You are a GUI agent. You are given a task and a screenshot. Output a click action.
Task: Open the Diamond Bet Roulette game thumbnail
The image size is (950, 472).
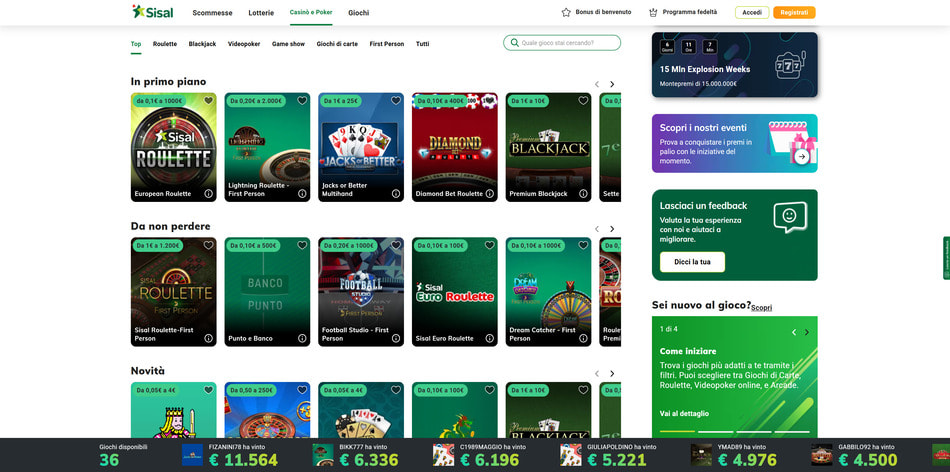pos(455,147)
